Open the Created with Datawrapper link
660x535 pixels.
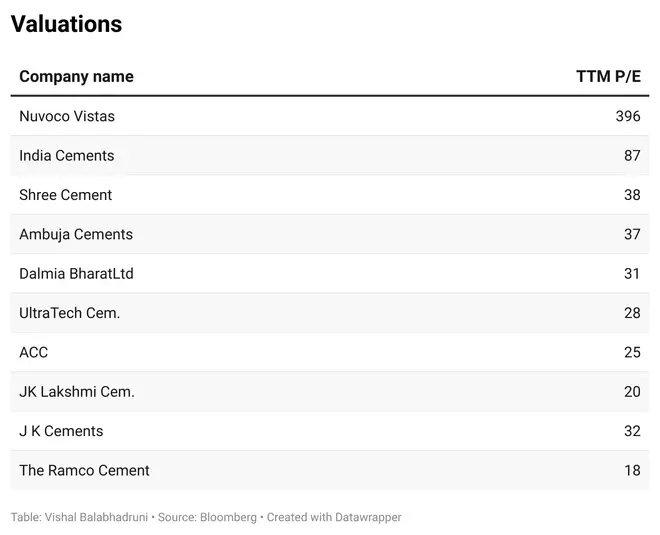click(x=334, y=517)
